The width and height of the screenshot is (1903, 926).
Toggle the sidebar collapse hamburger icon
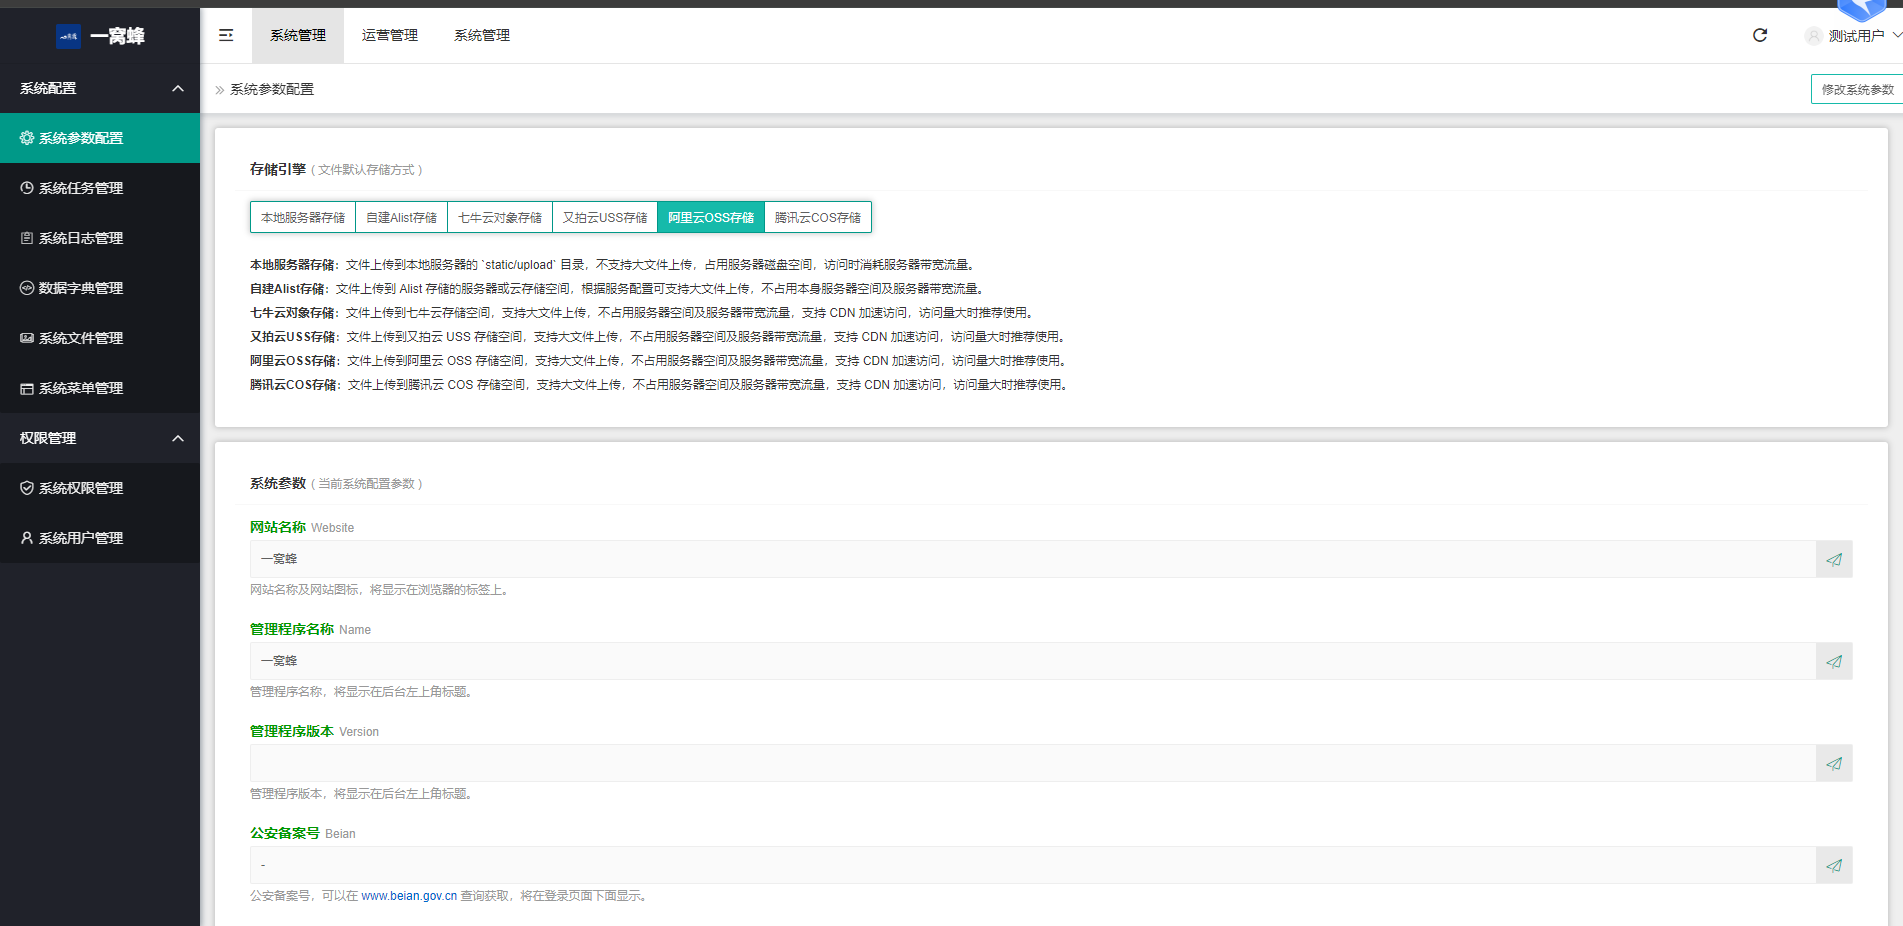tap(226, 35)
